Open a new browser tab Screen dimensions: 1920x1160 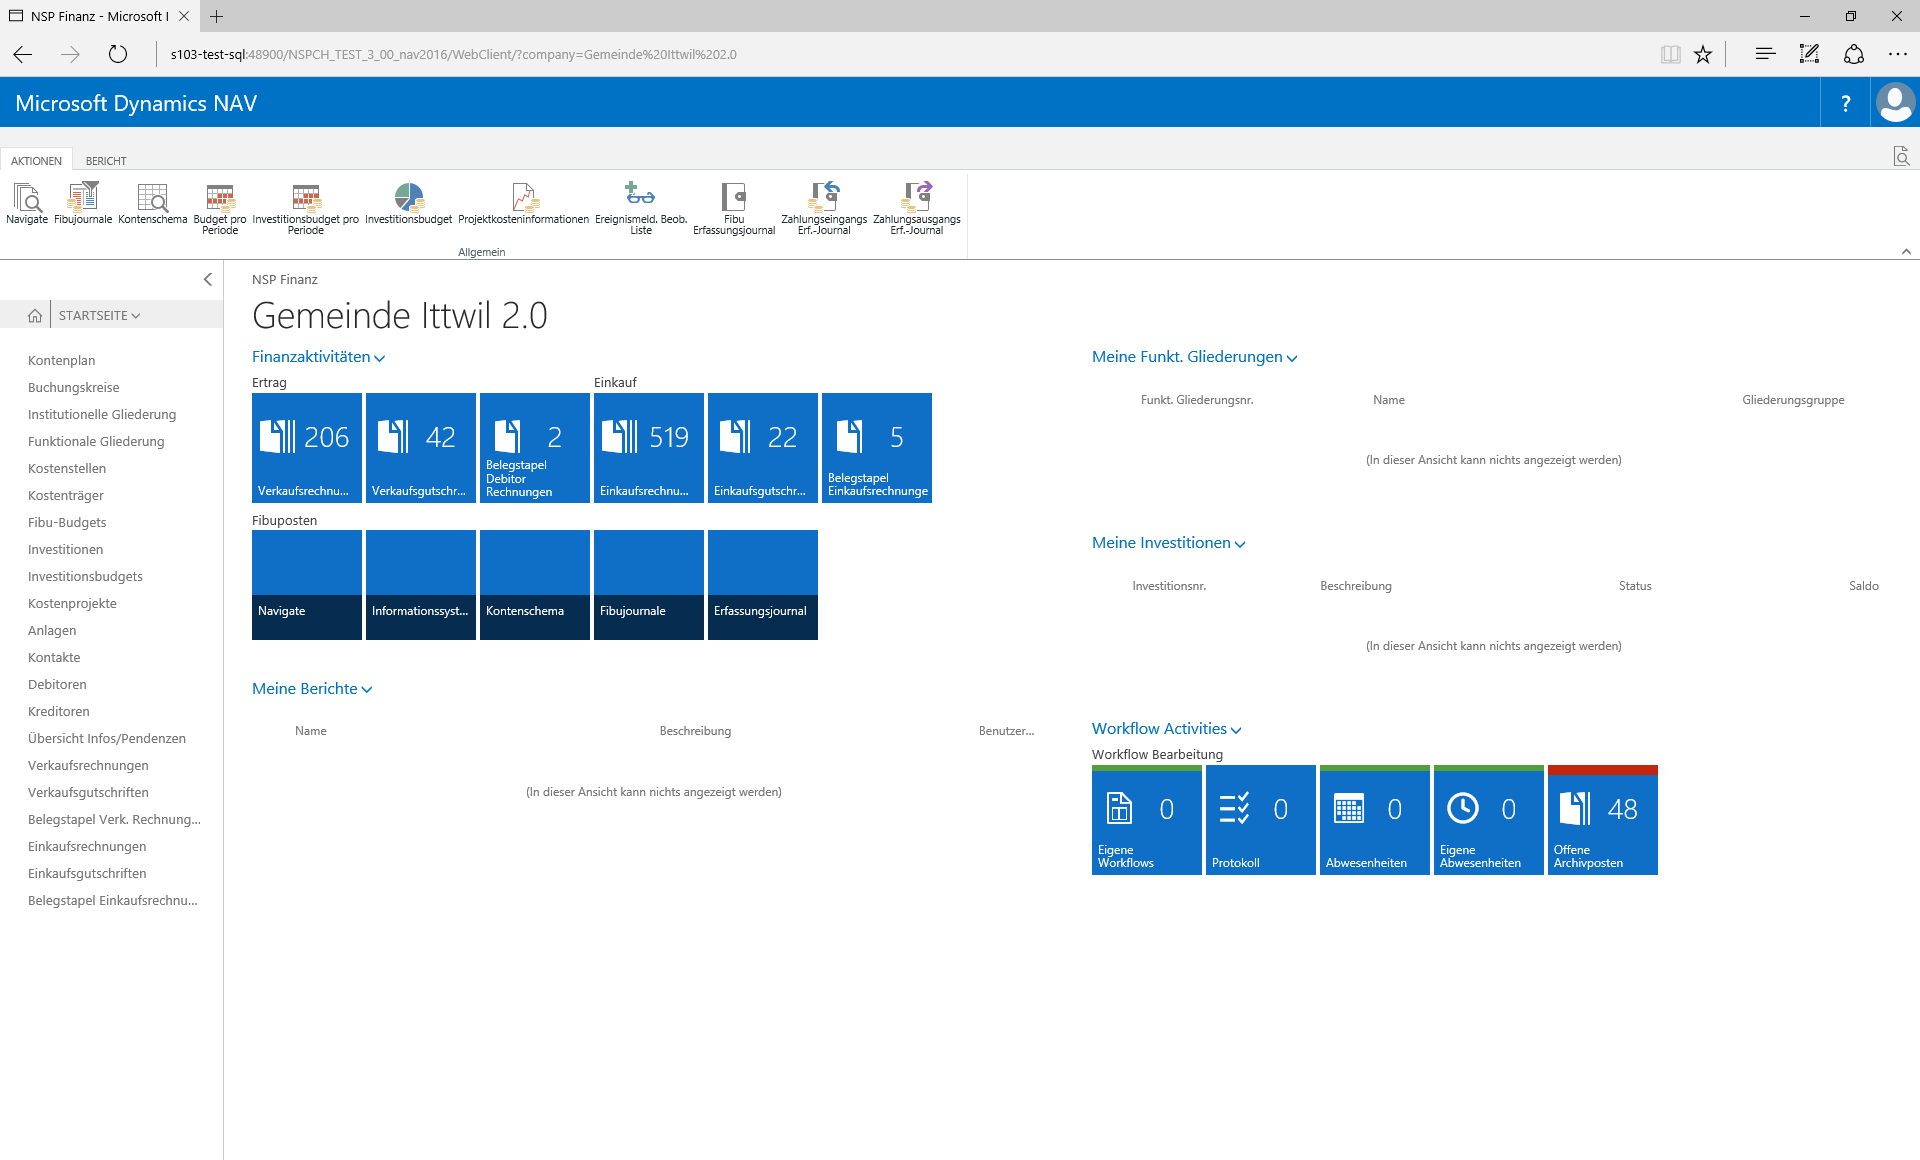coord(217,16)
